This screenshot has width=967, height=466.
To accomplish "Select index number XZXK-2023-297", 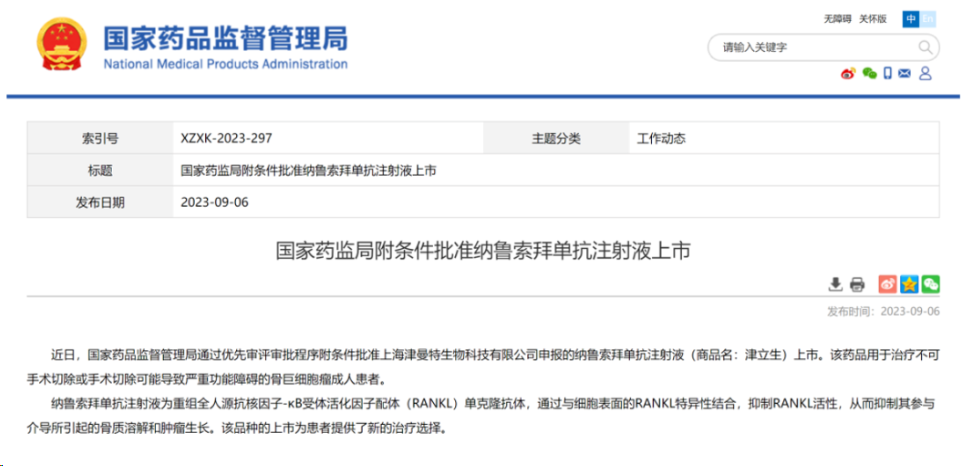I will (226, 139).
